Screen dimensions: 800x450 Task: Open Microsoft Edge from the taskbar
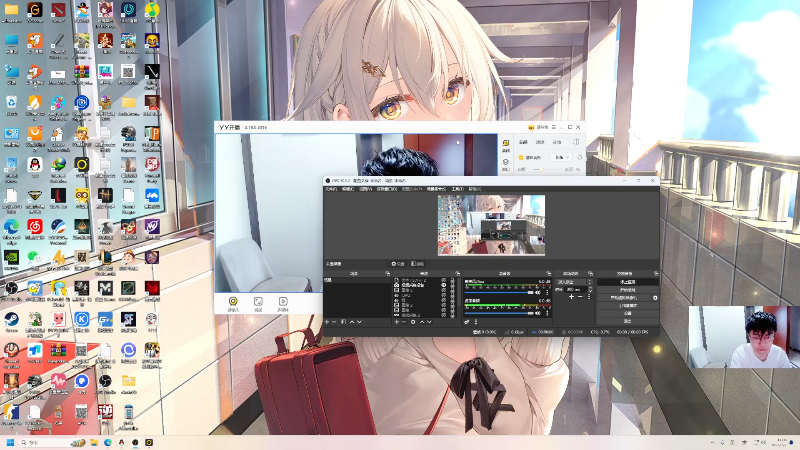point(108,442)
